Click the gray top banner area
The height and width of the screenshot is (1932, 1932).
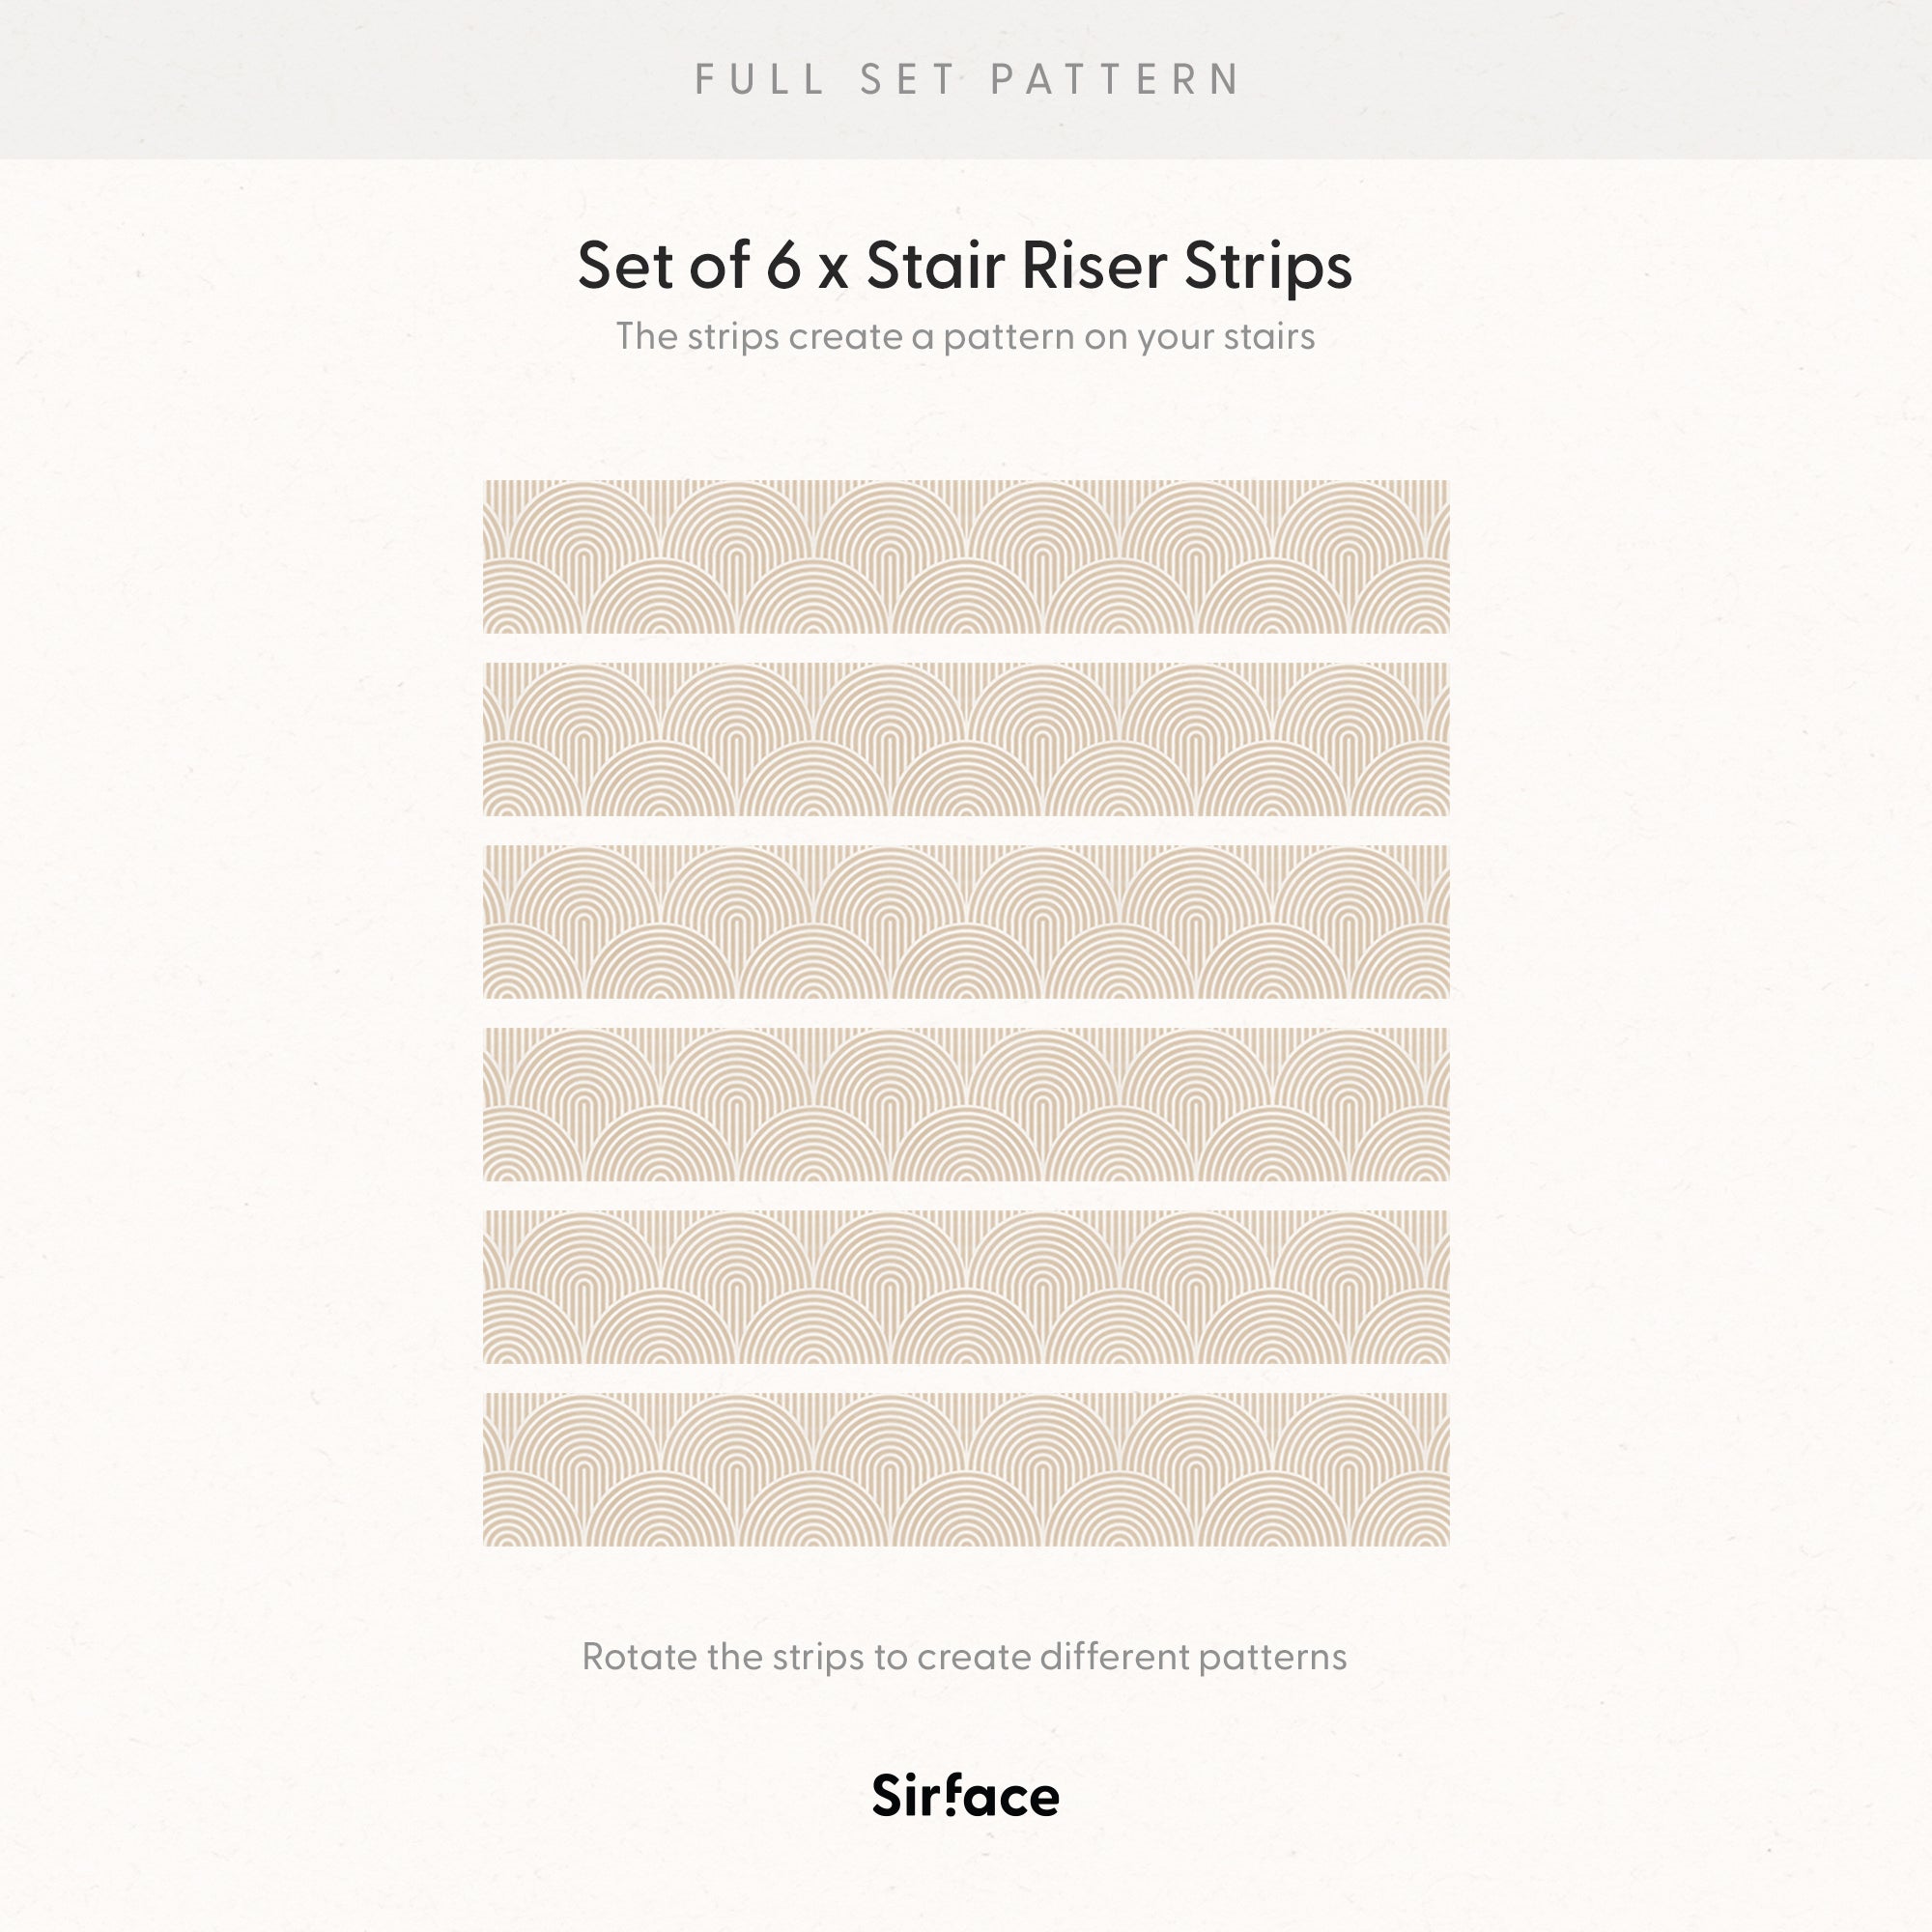point(966,79)
